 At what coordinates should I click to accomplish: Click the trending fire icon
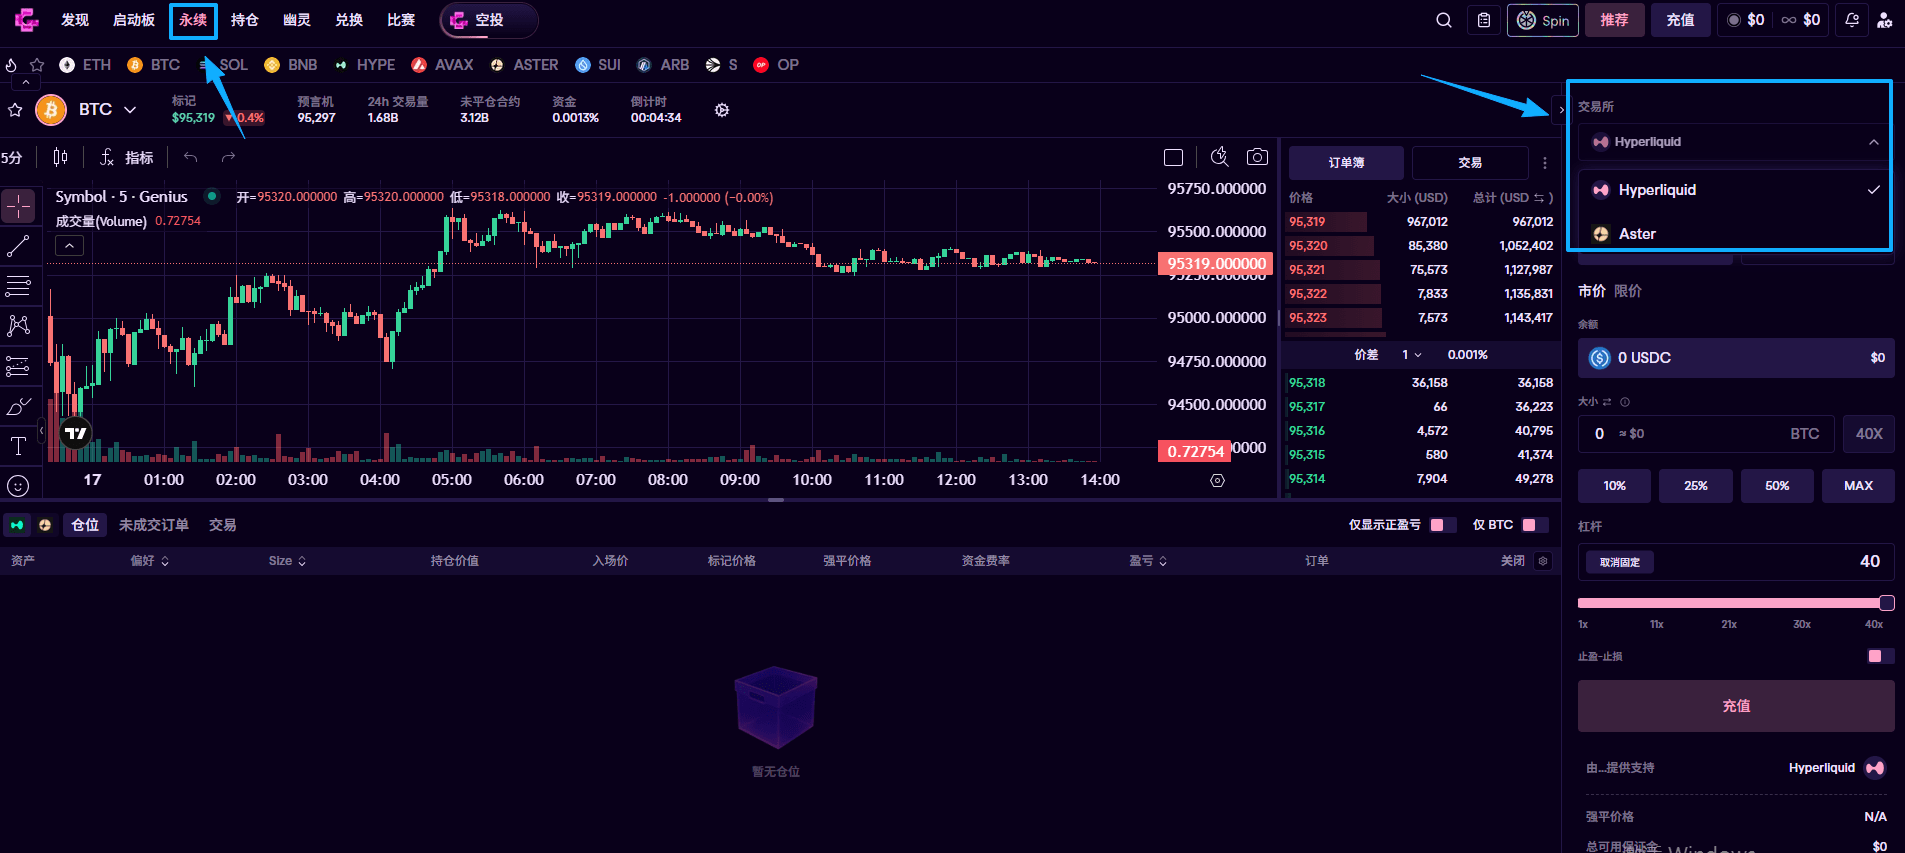tap(11, 65)
